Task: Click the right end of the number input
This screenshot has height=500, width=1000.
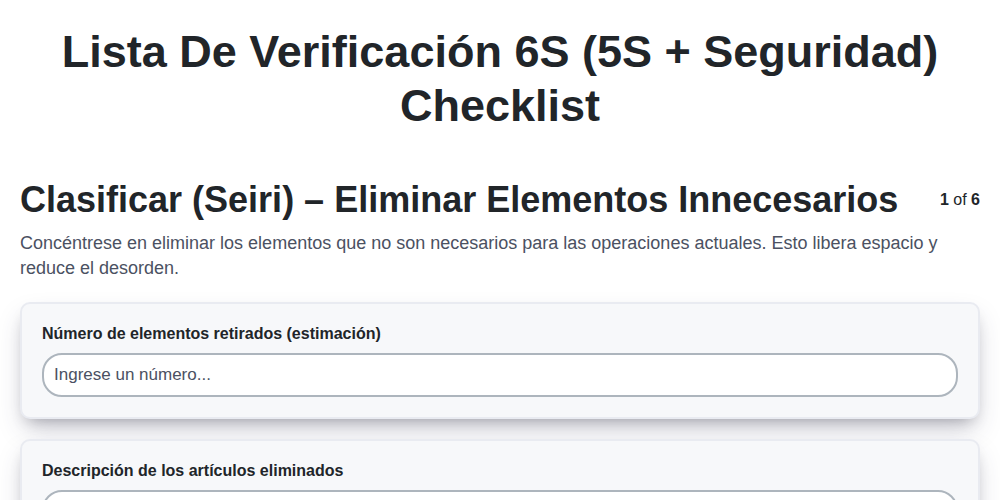Action: (x=938, y=375)
